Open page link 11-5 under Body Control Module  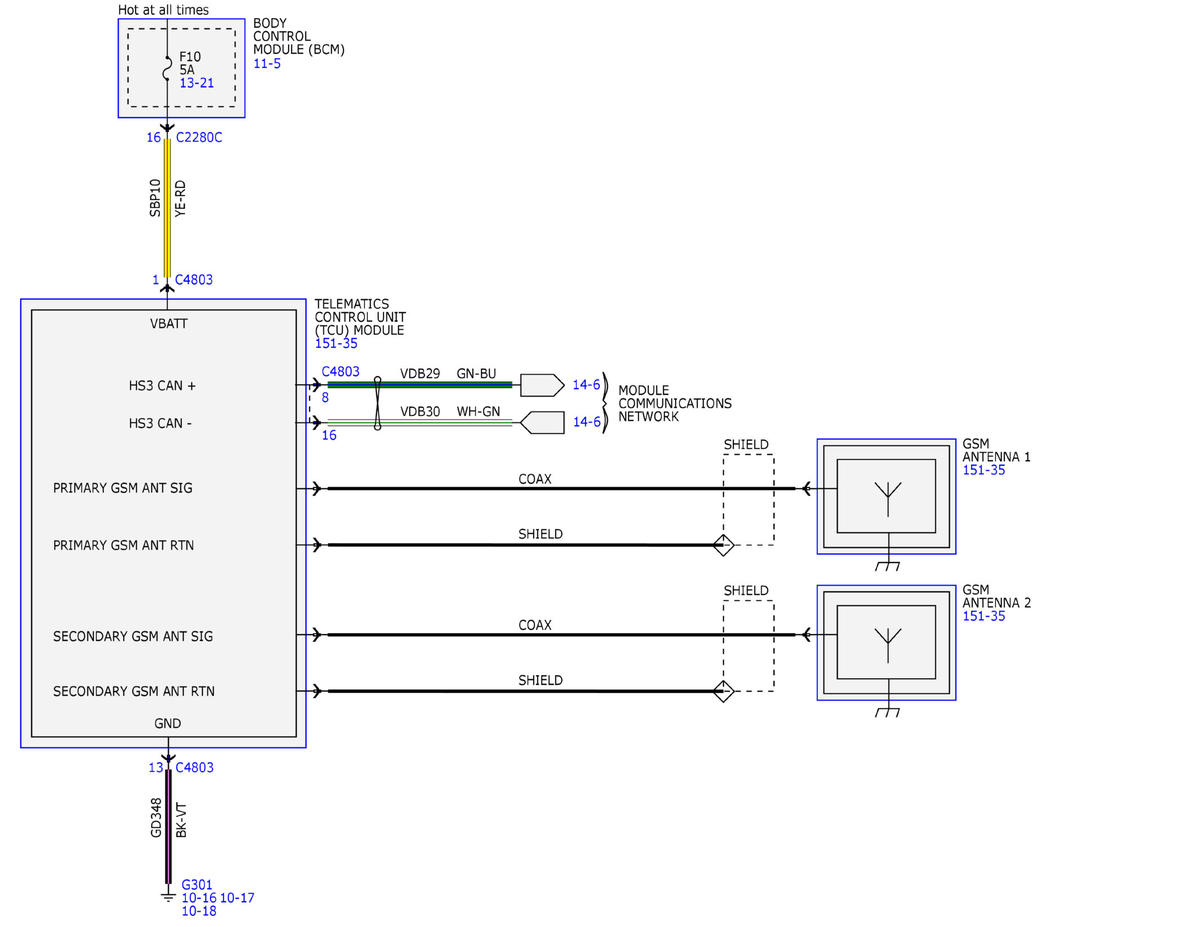[x=267, y=63]
